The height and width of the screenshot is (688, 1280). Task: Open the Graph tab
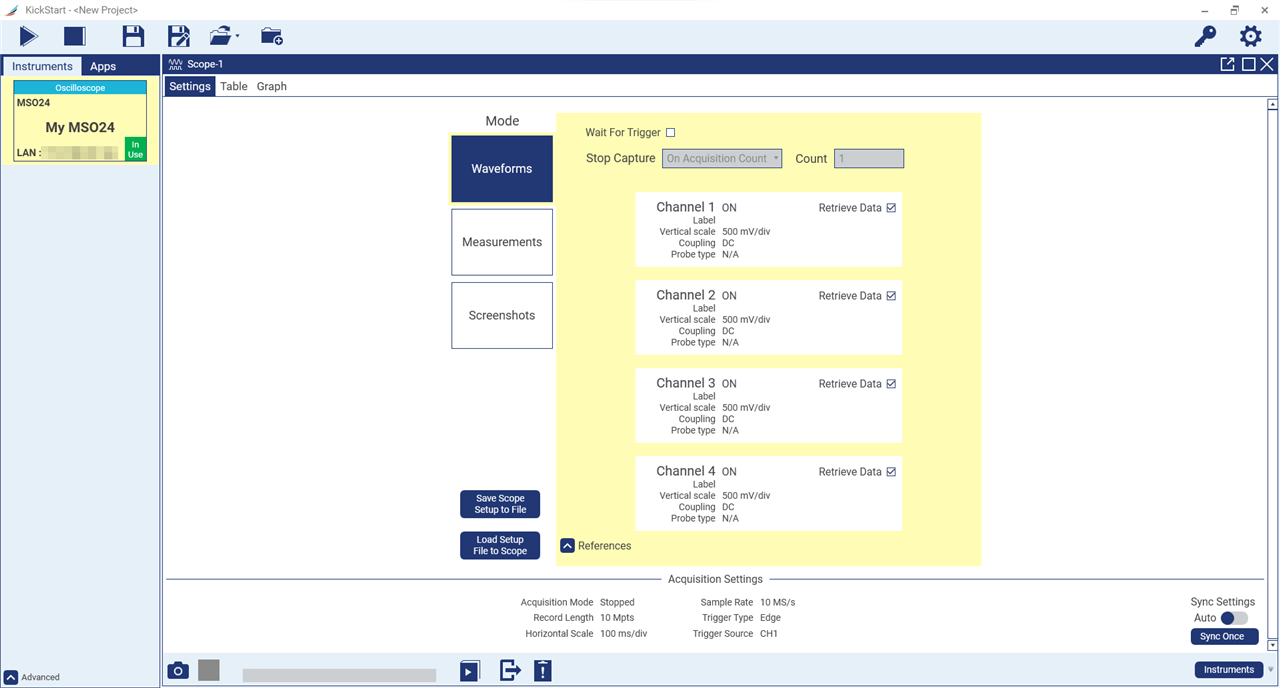point(272,86)
